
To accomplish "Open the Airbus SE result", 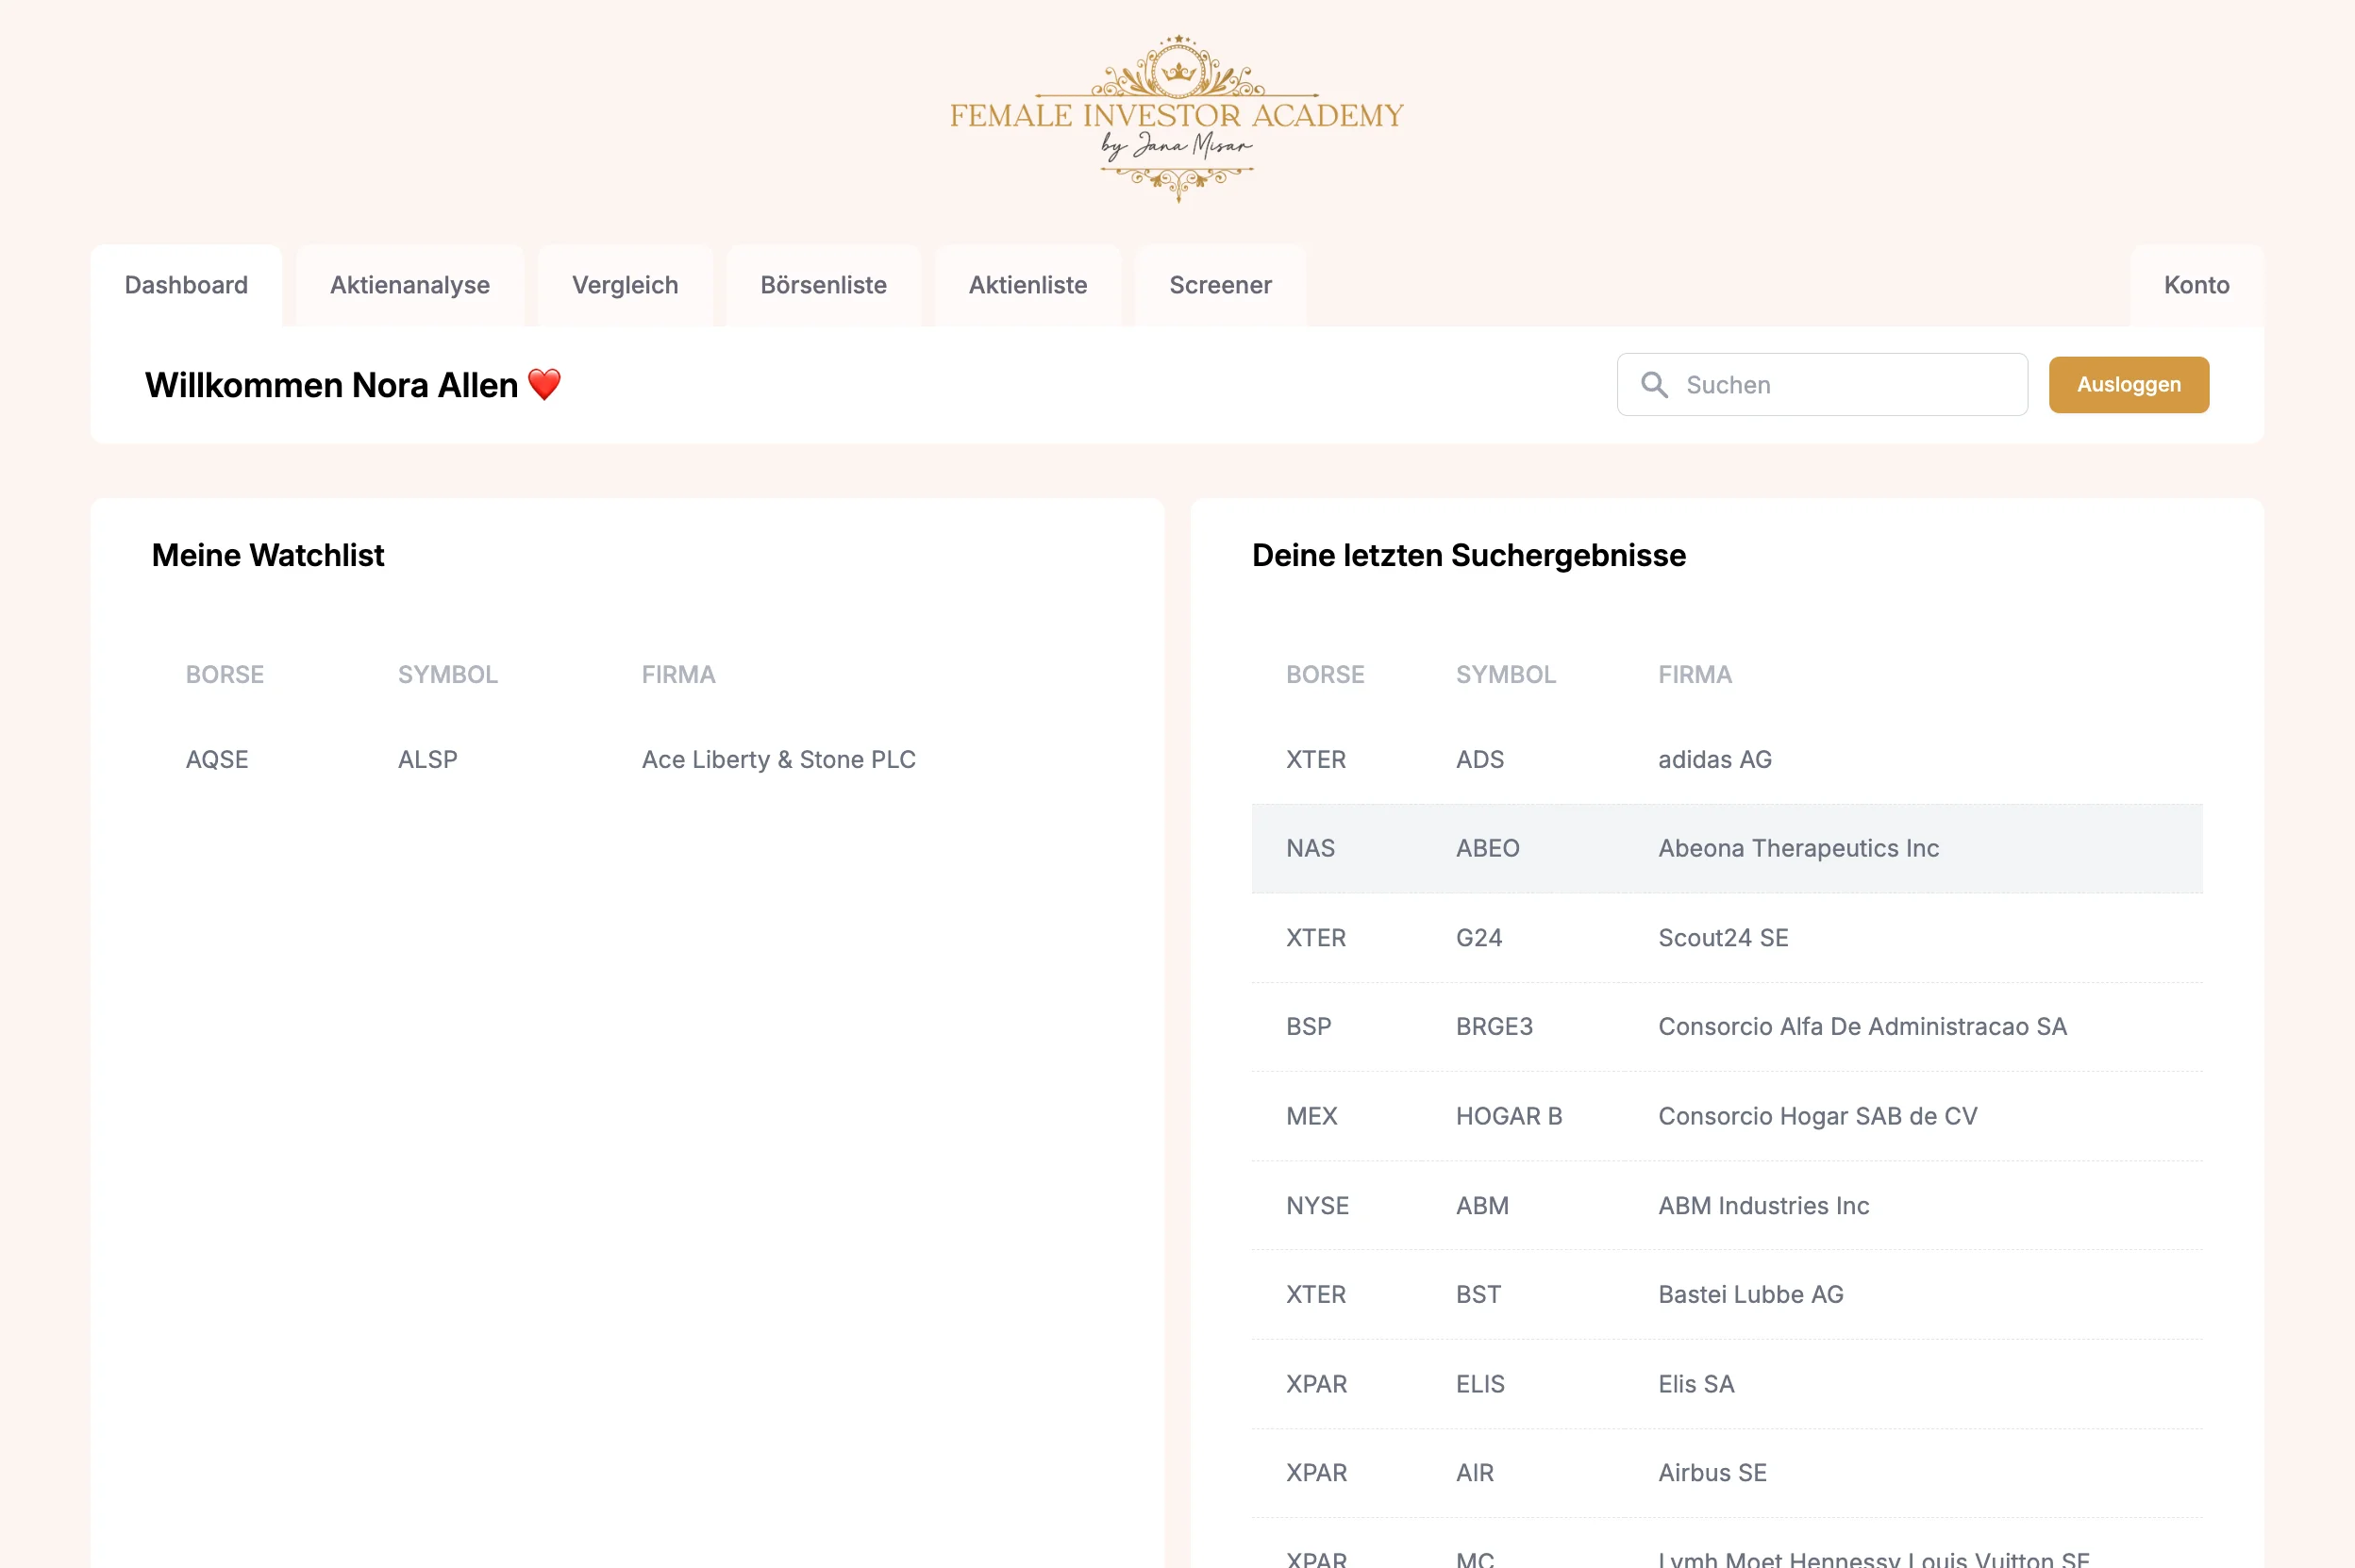I will tap(1712, 1473).
